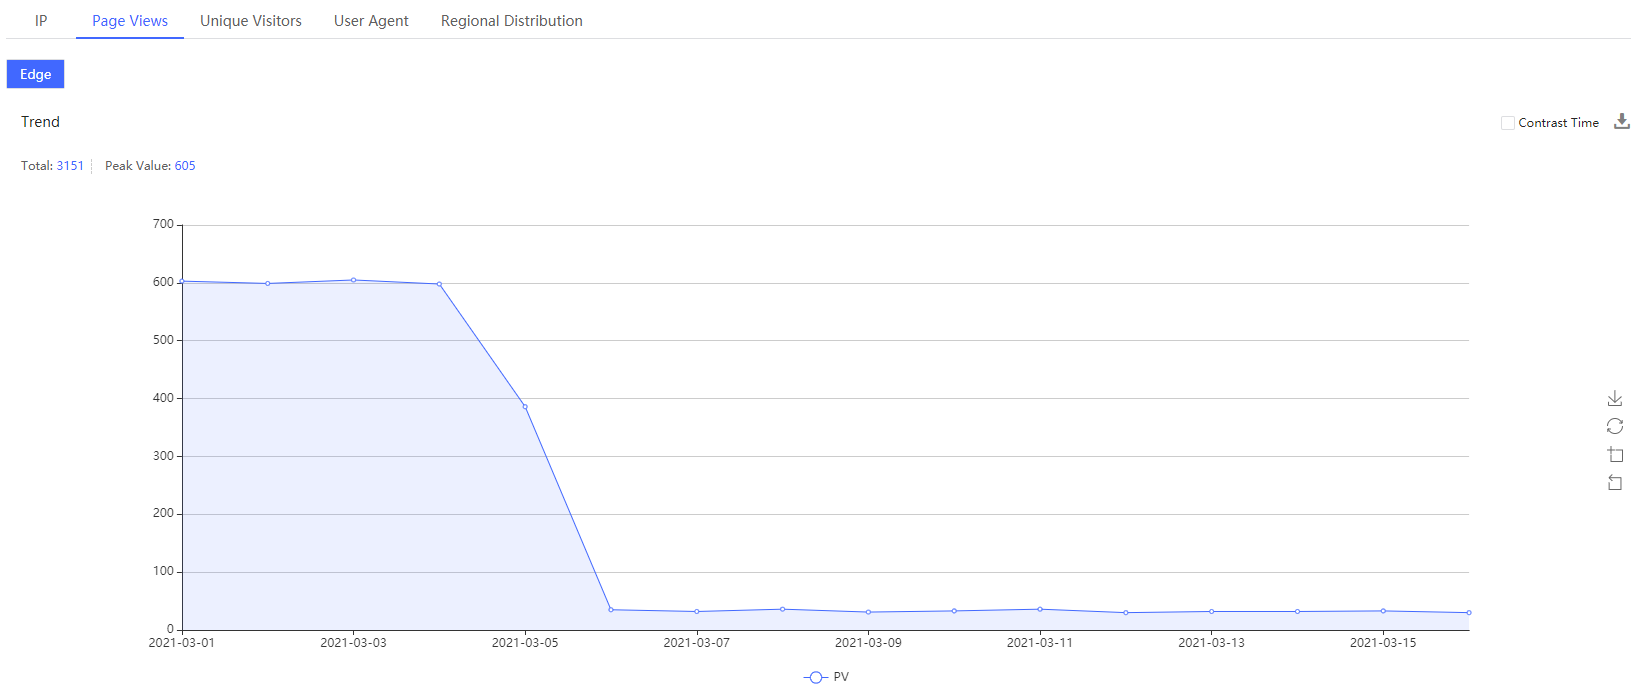
Task: Click the first data point at 2021-03-01
Action: click(x=182, y=282)
